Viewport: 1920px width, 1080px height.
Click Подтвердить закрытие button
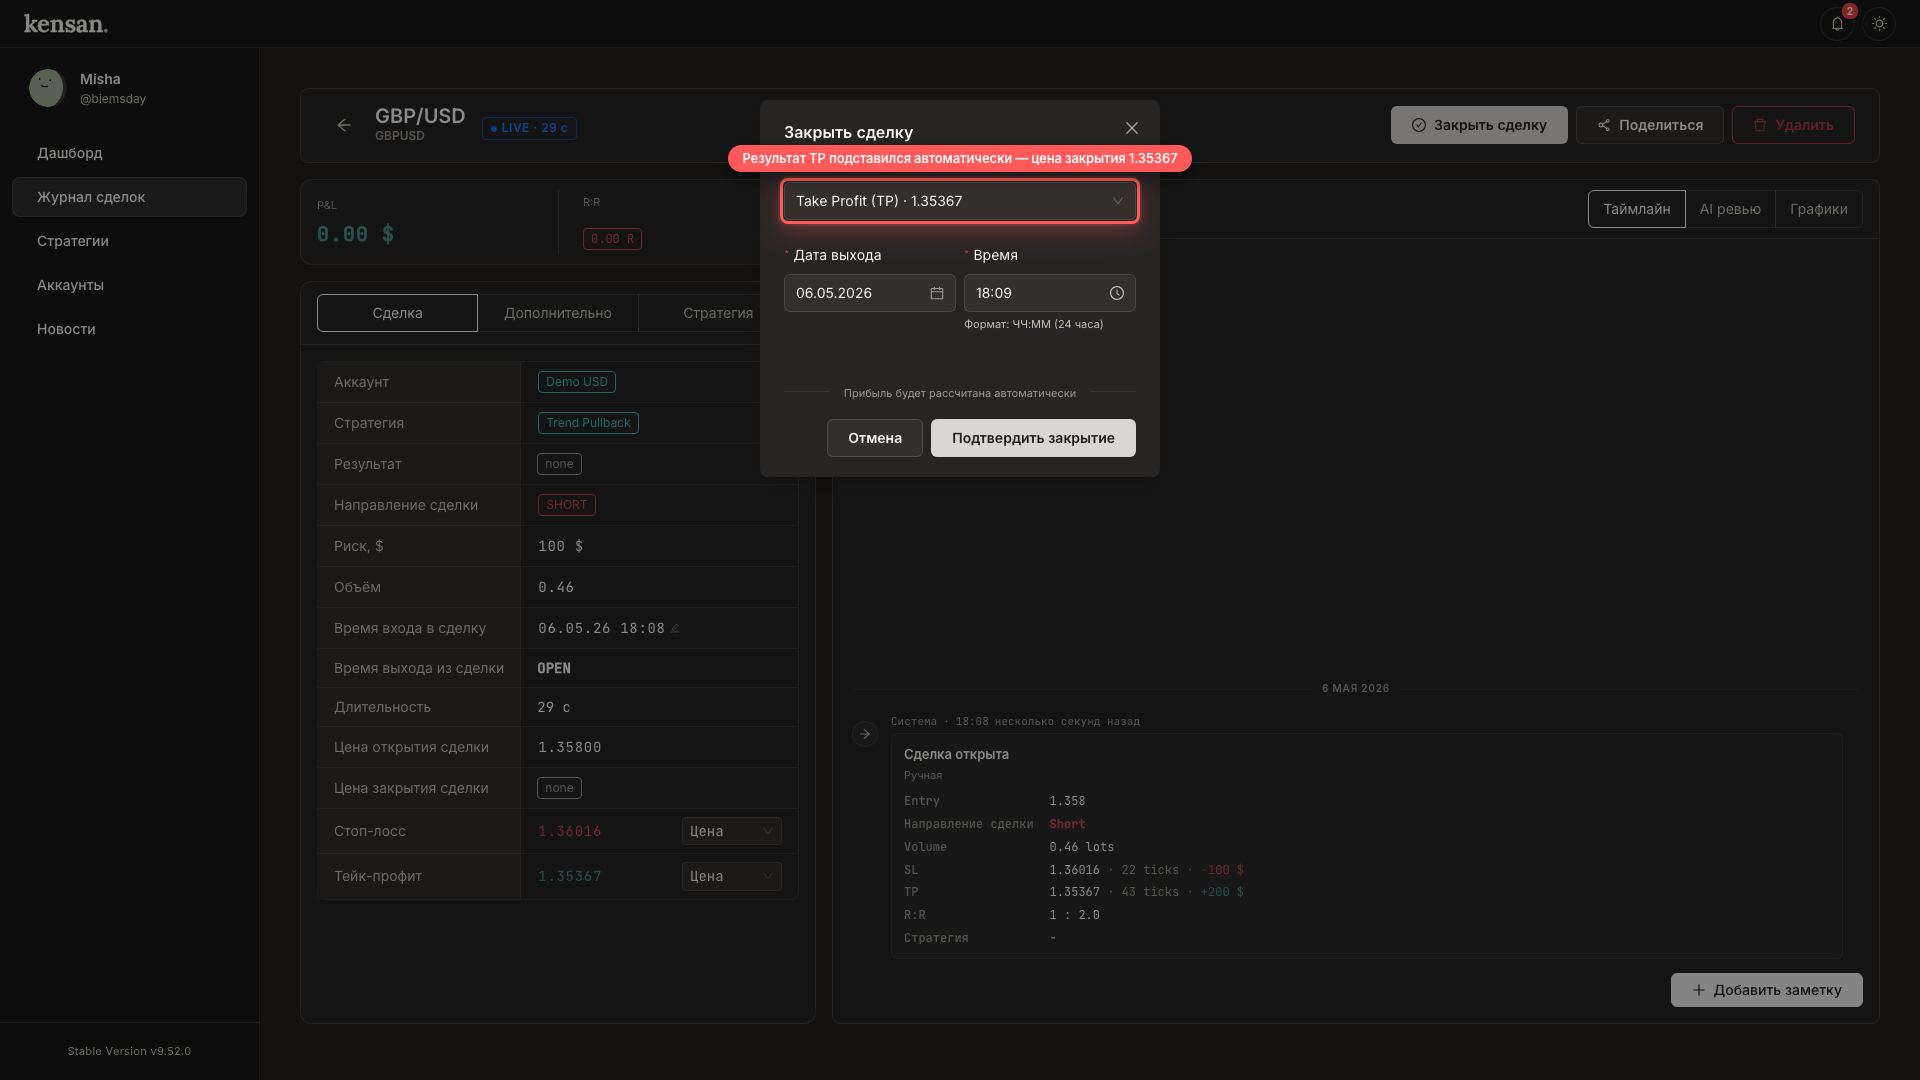tap(1033, 438)
